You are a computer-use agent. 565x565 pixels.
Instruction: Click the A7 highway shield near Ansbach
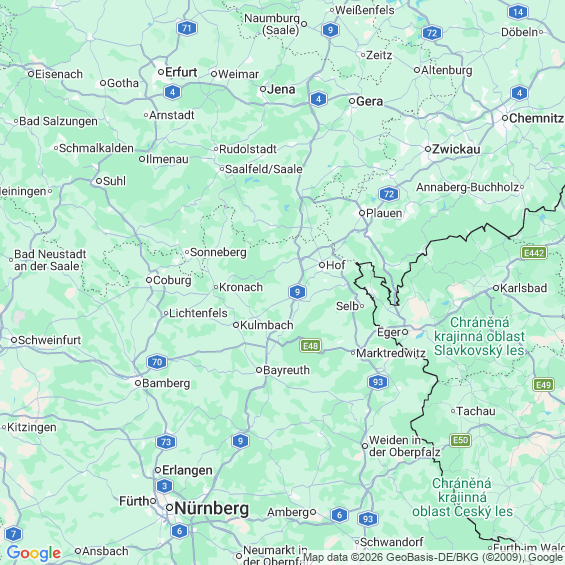[14, 534]
